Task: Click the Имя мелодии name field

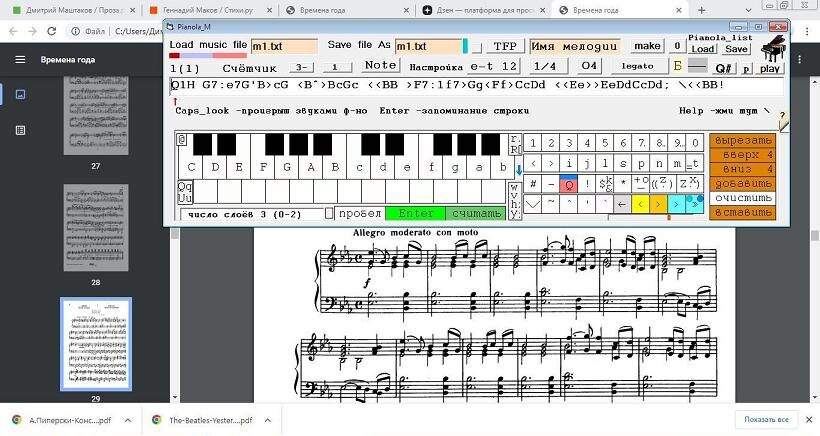Action: pyautogui.click(x=575, y=46)
